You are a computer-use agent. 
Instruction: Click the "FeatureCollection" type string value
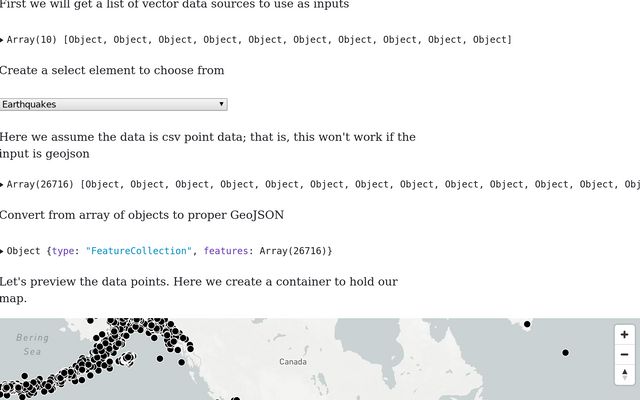pyautogui.click(x=138, y=251)
